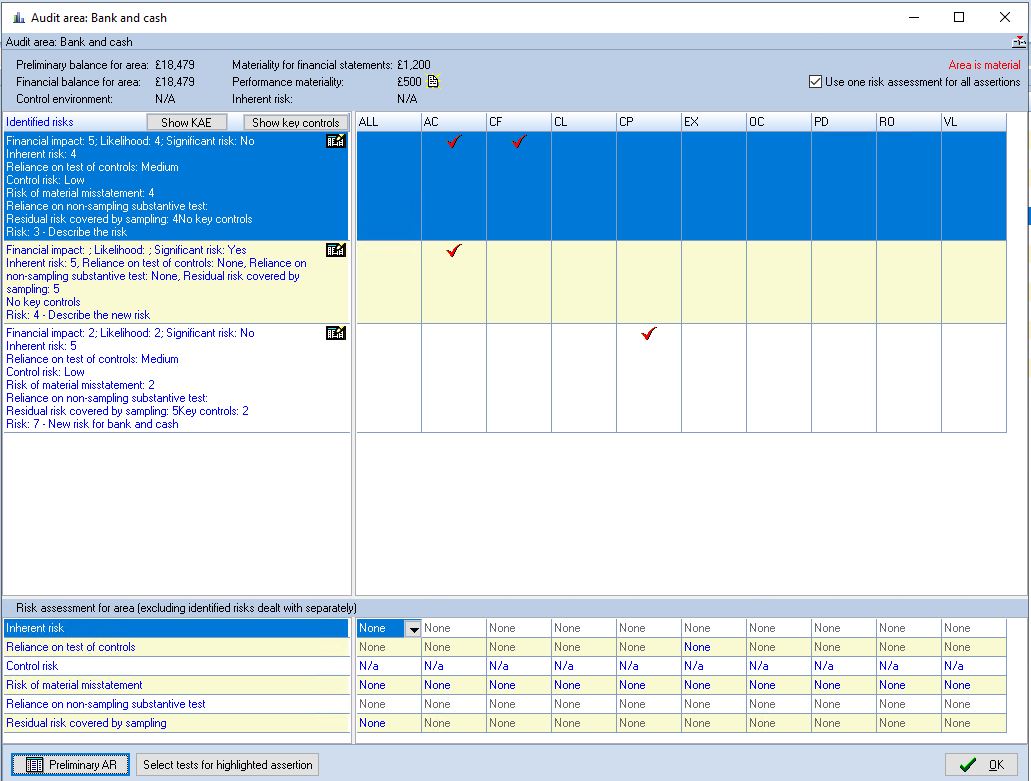The width and height of the screenshot is (1031, 781).
Task: Click the audit area window title icon
Action: click(19, 18)
